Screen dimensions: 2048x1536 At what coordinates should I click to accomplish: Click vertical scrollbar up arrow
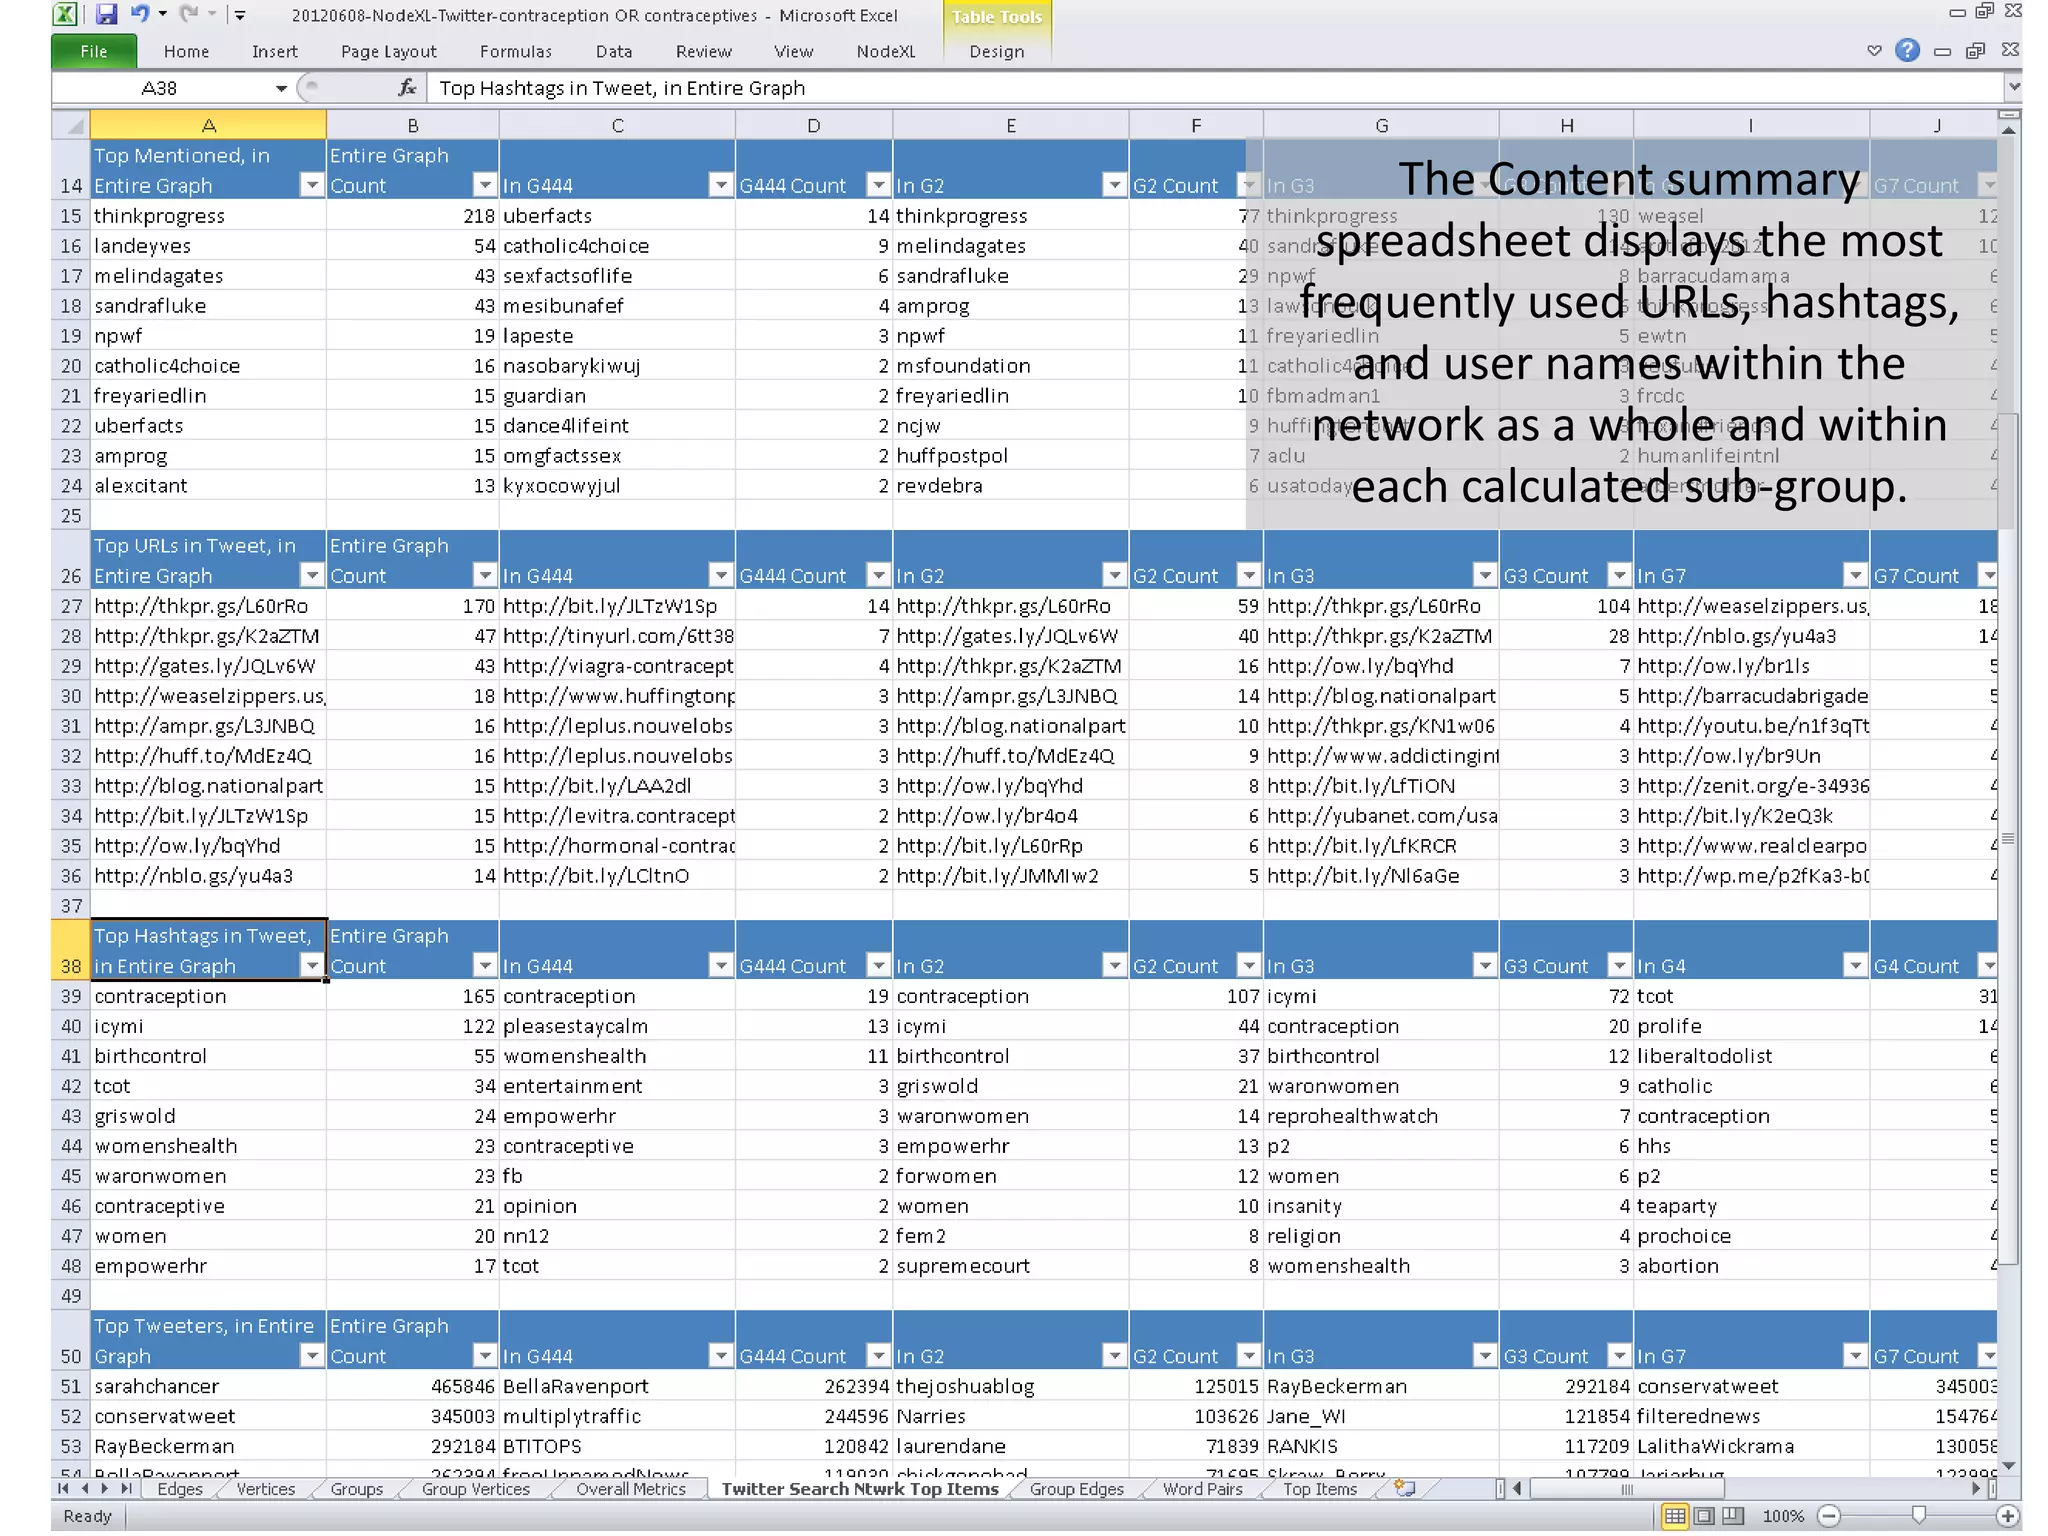tap(2008, 129)
